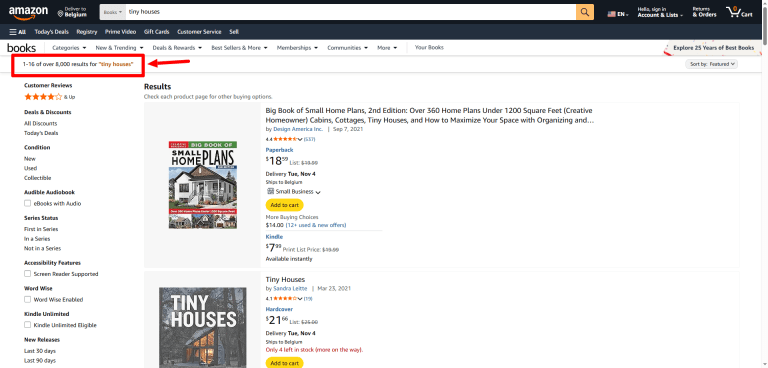Viewport: 768px width, 368px height.
Task: Open Small Home Plans cover thumbnail
Action: coord(203,185)
